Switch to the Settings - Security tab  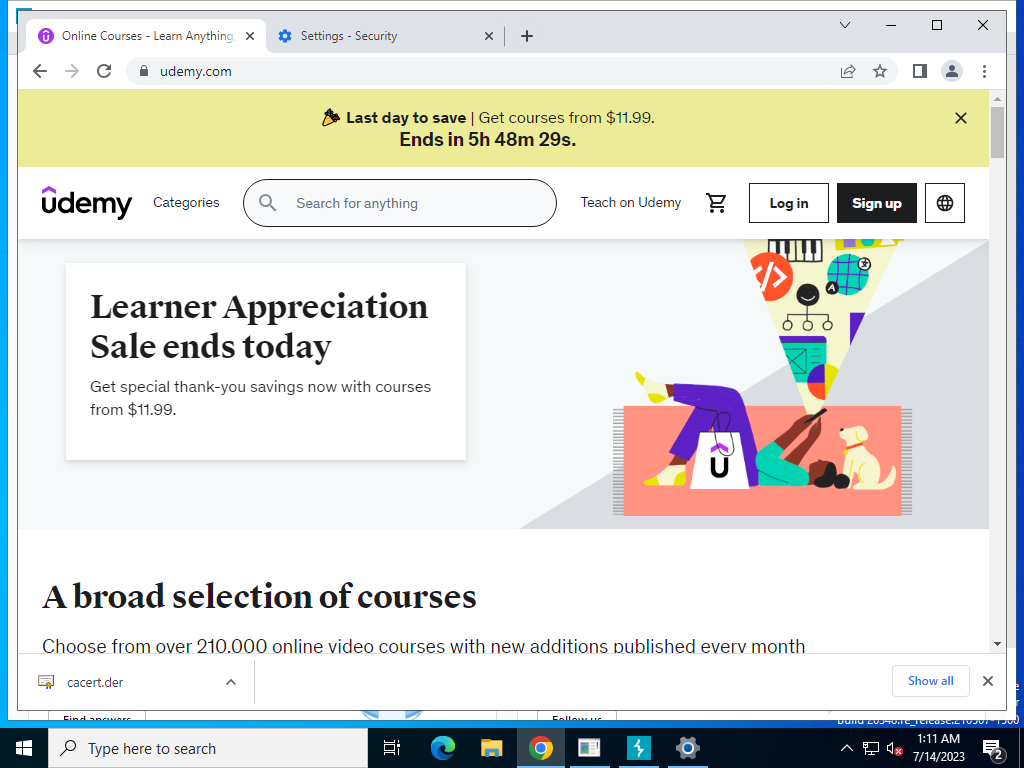385,36
